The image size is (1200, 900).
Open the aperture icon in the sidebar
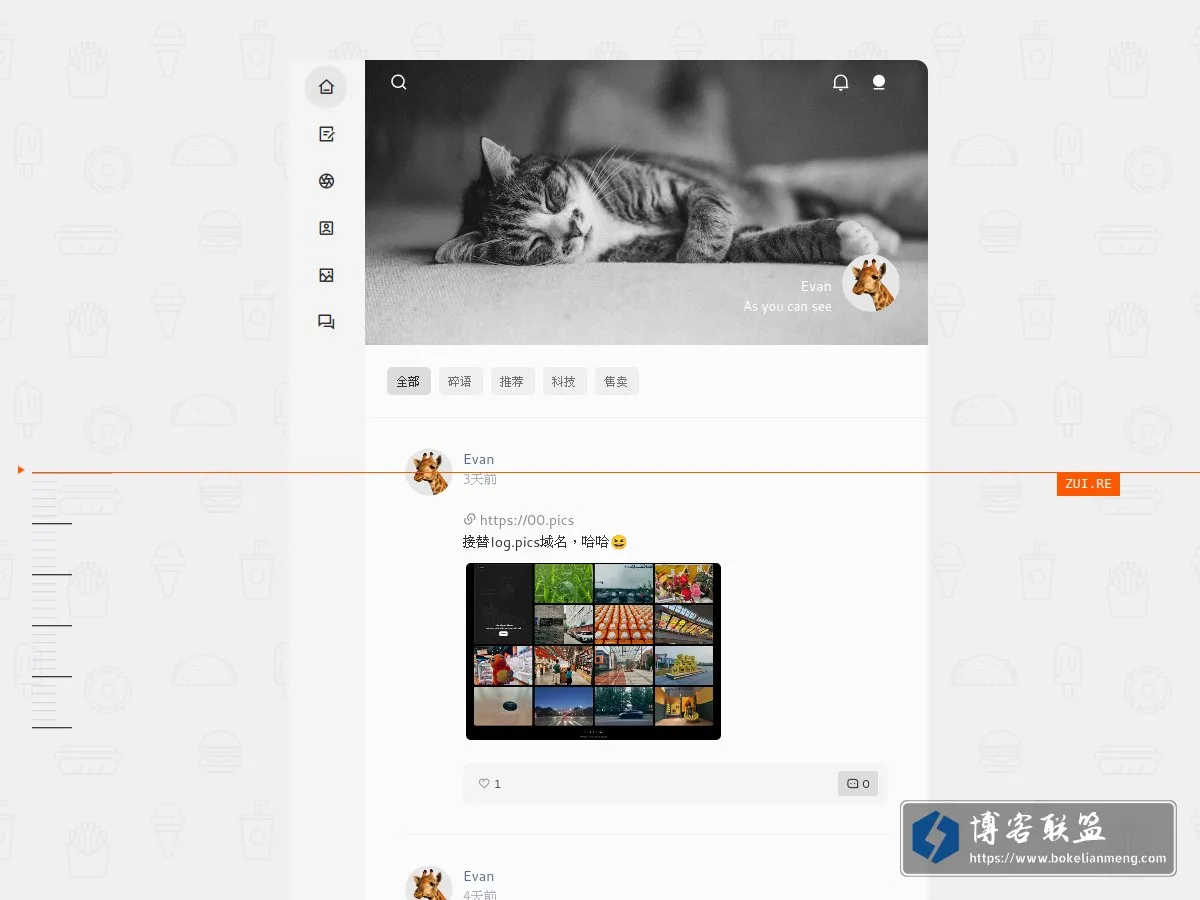(x=326, y=181)
